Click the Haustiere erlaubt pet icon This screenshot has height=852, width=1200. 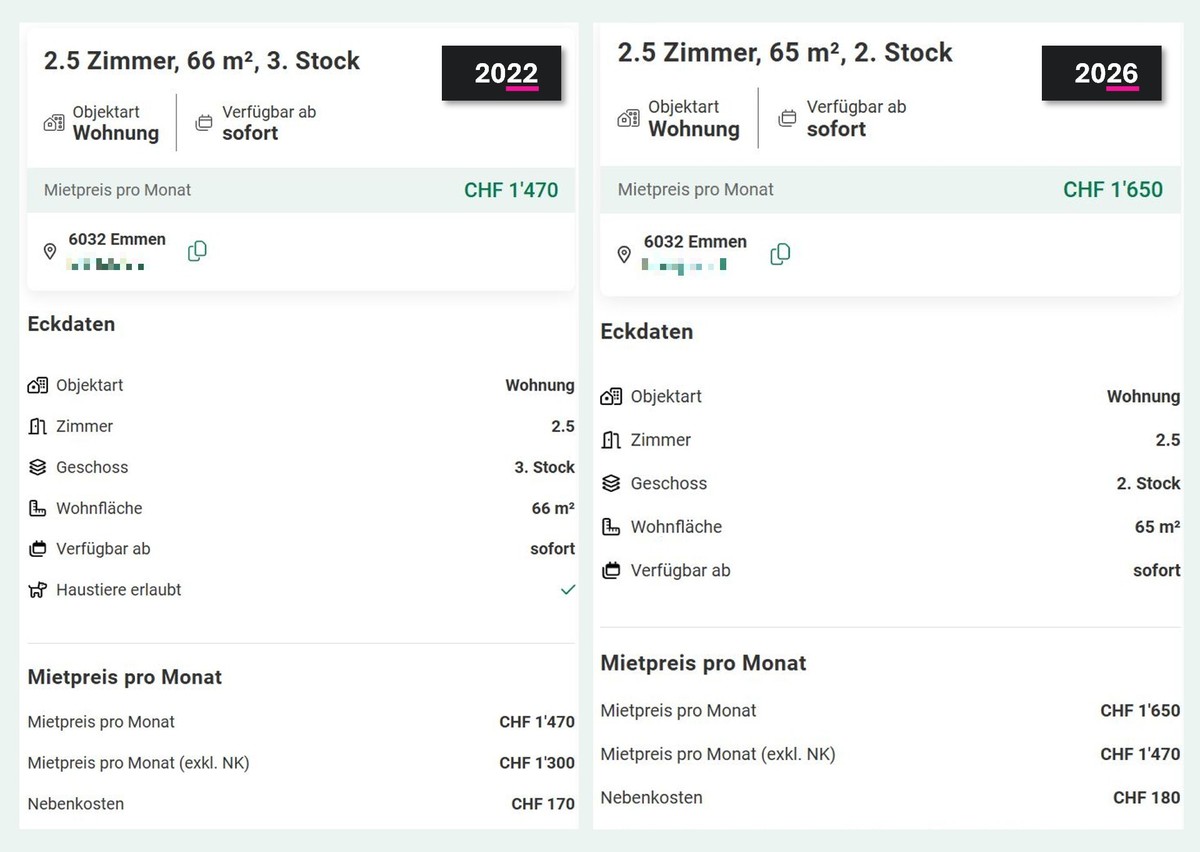pos(38,590)
